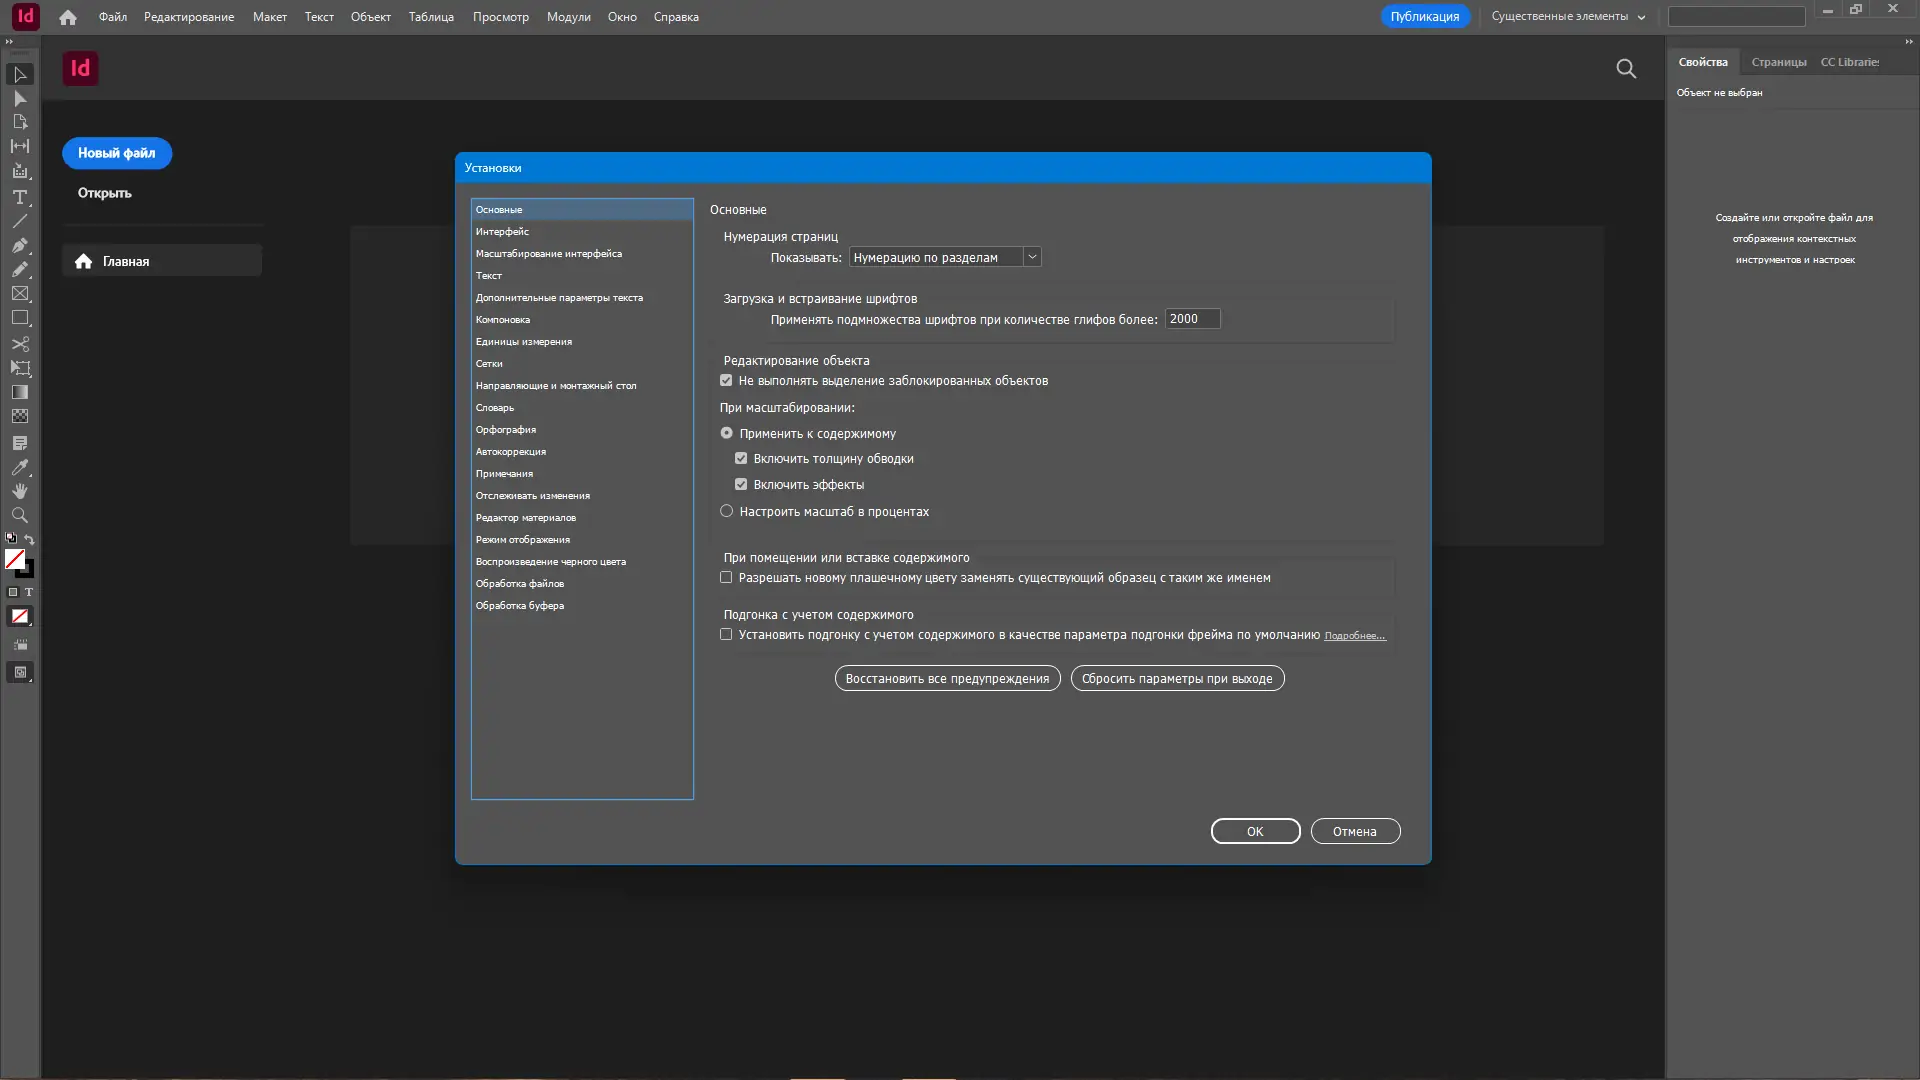The height and width of the screenshot is (1080, 1920).
Task: Open the 'Макет' menu
Action: point(269,16)
